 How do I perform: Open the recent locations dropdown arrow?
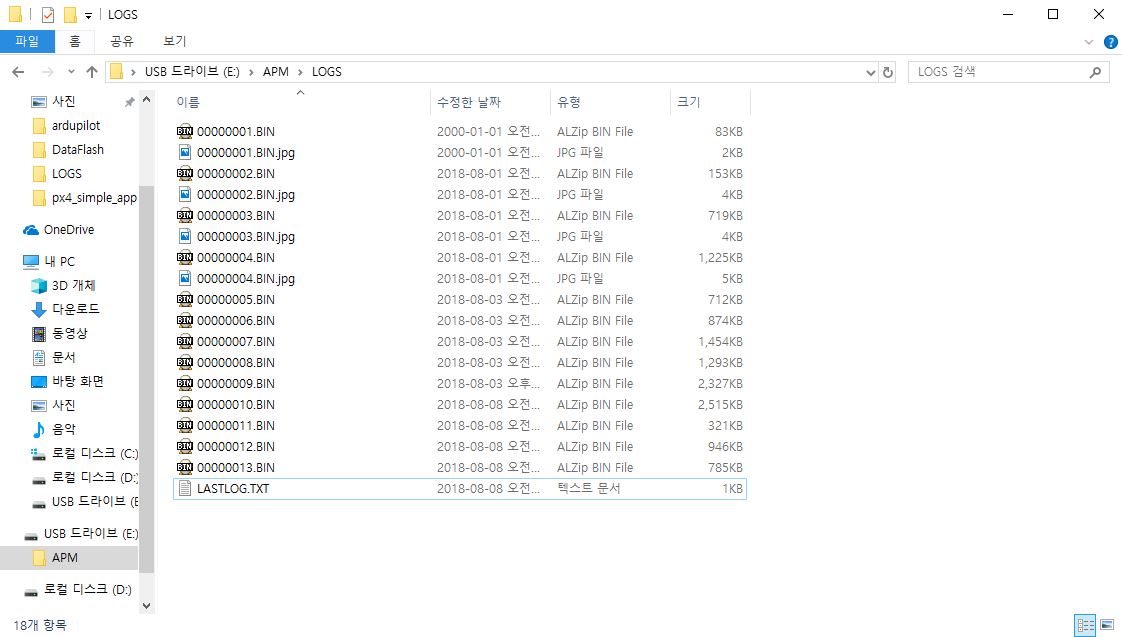(x=71, y=72)
